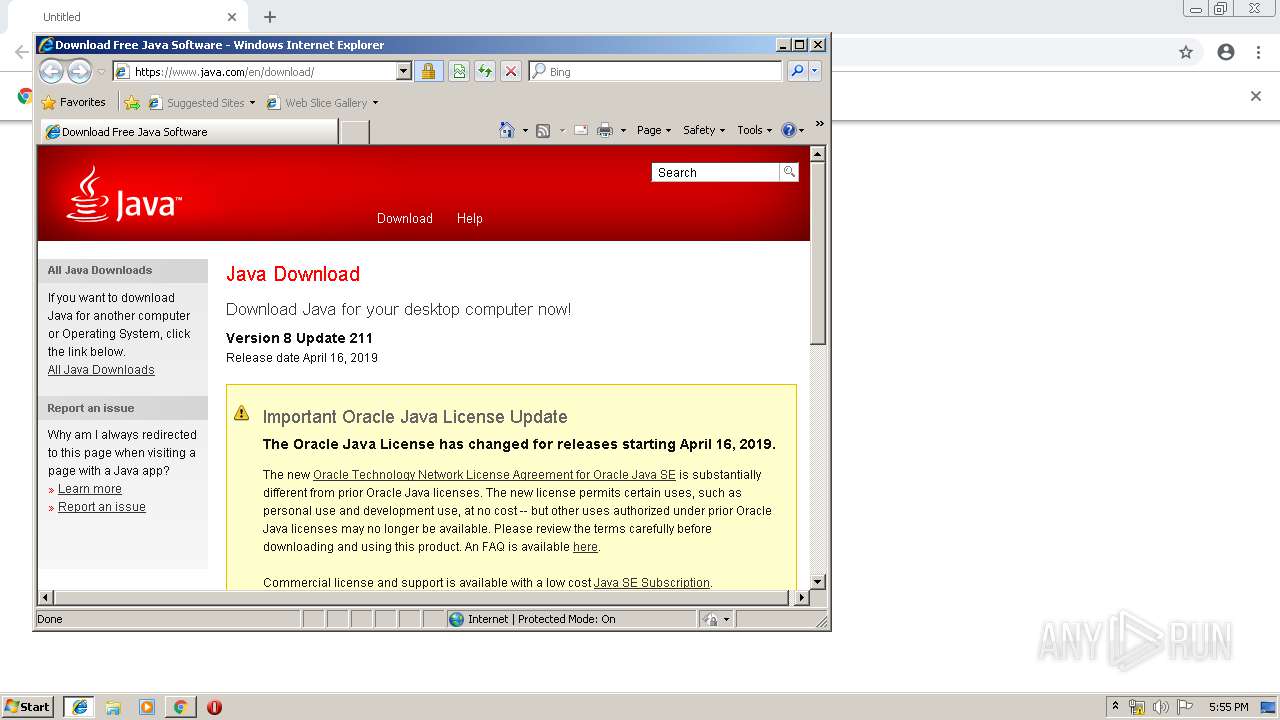Open Chrome profile avatar icon

click(1226, 52)
